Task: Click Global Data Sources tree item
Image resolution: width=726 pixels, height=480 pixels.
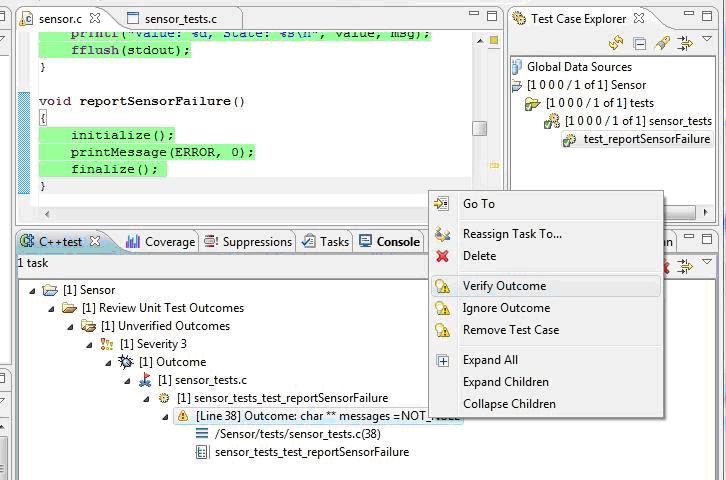Action: click(x=579, y=67)
